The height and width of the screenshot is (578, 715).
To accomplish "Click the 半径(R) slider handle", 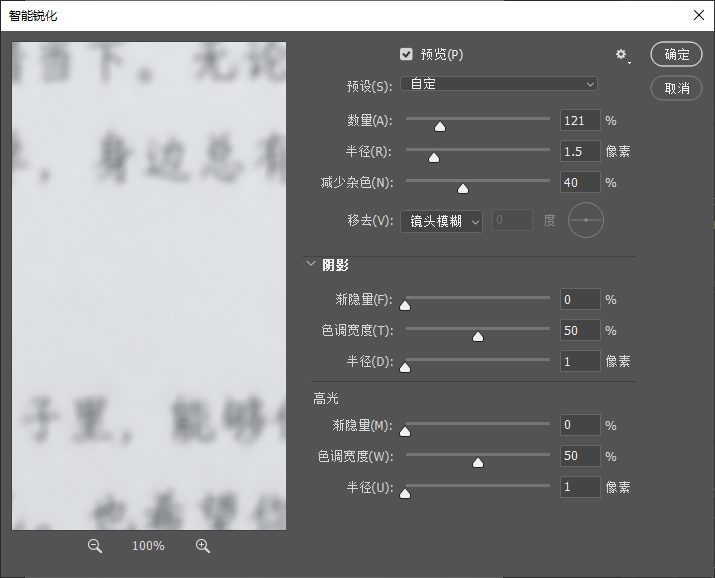I will 434,157.
